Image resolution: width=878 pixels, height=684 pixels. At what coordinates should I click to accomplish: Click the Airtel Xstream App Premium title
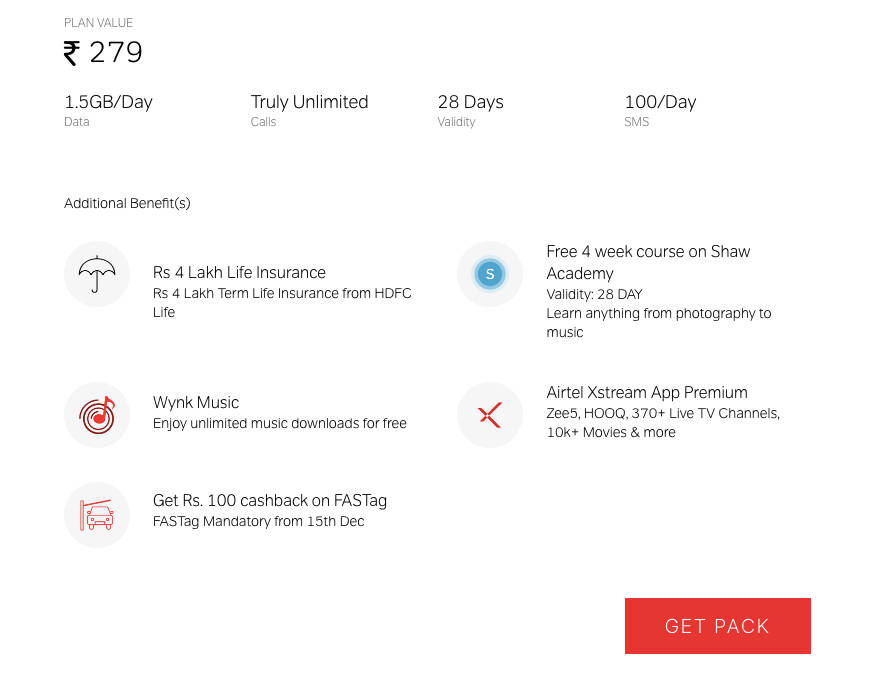click(647, 392)
